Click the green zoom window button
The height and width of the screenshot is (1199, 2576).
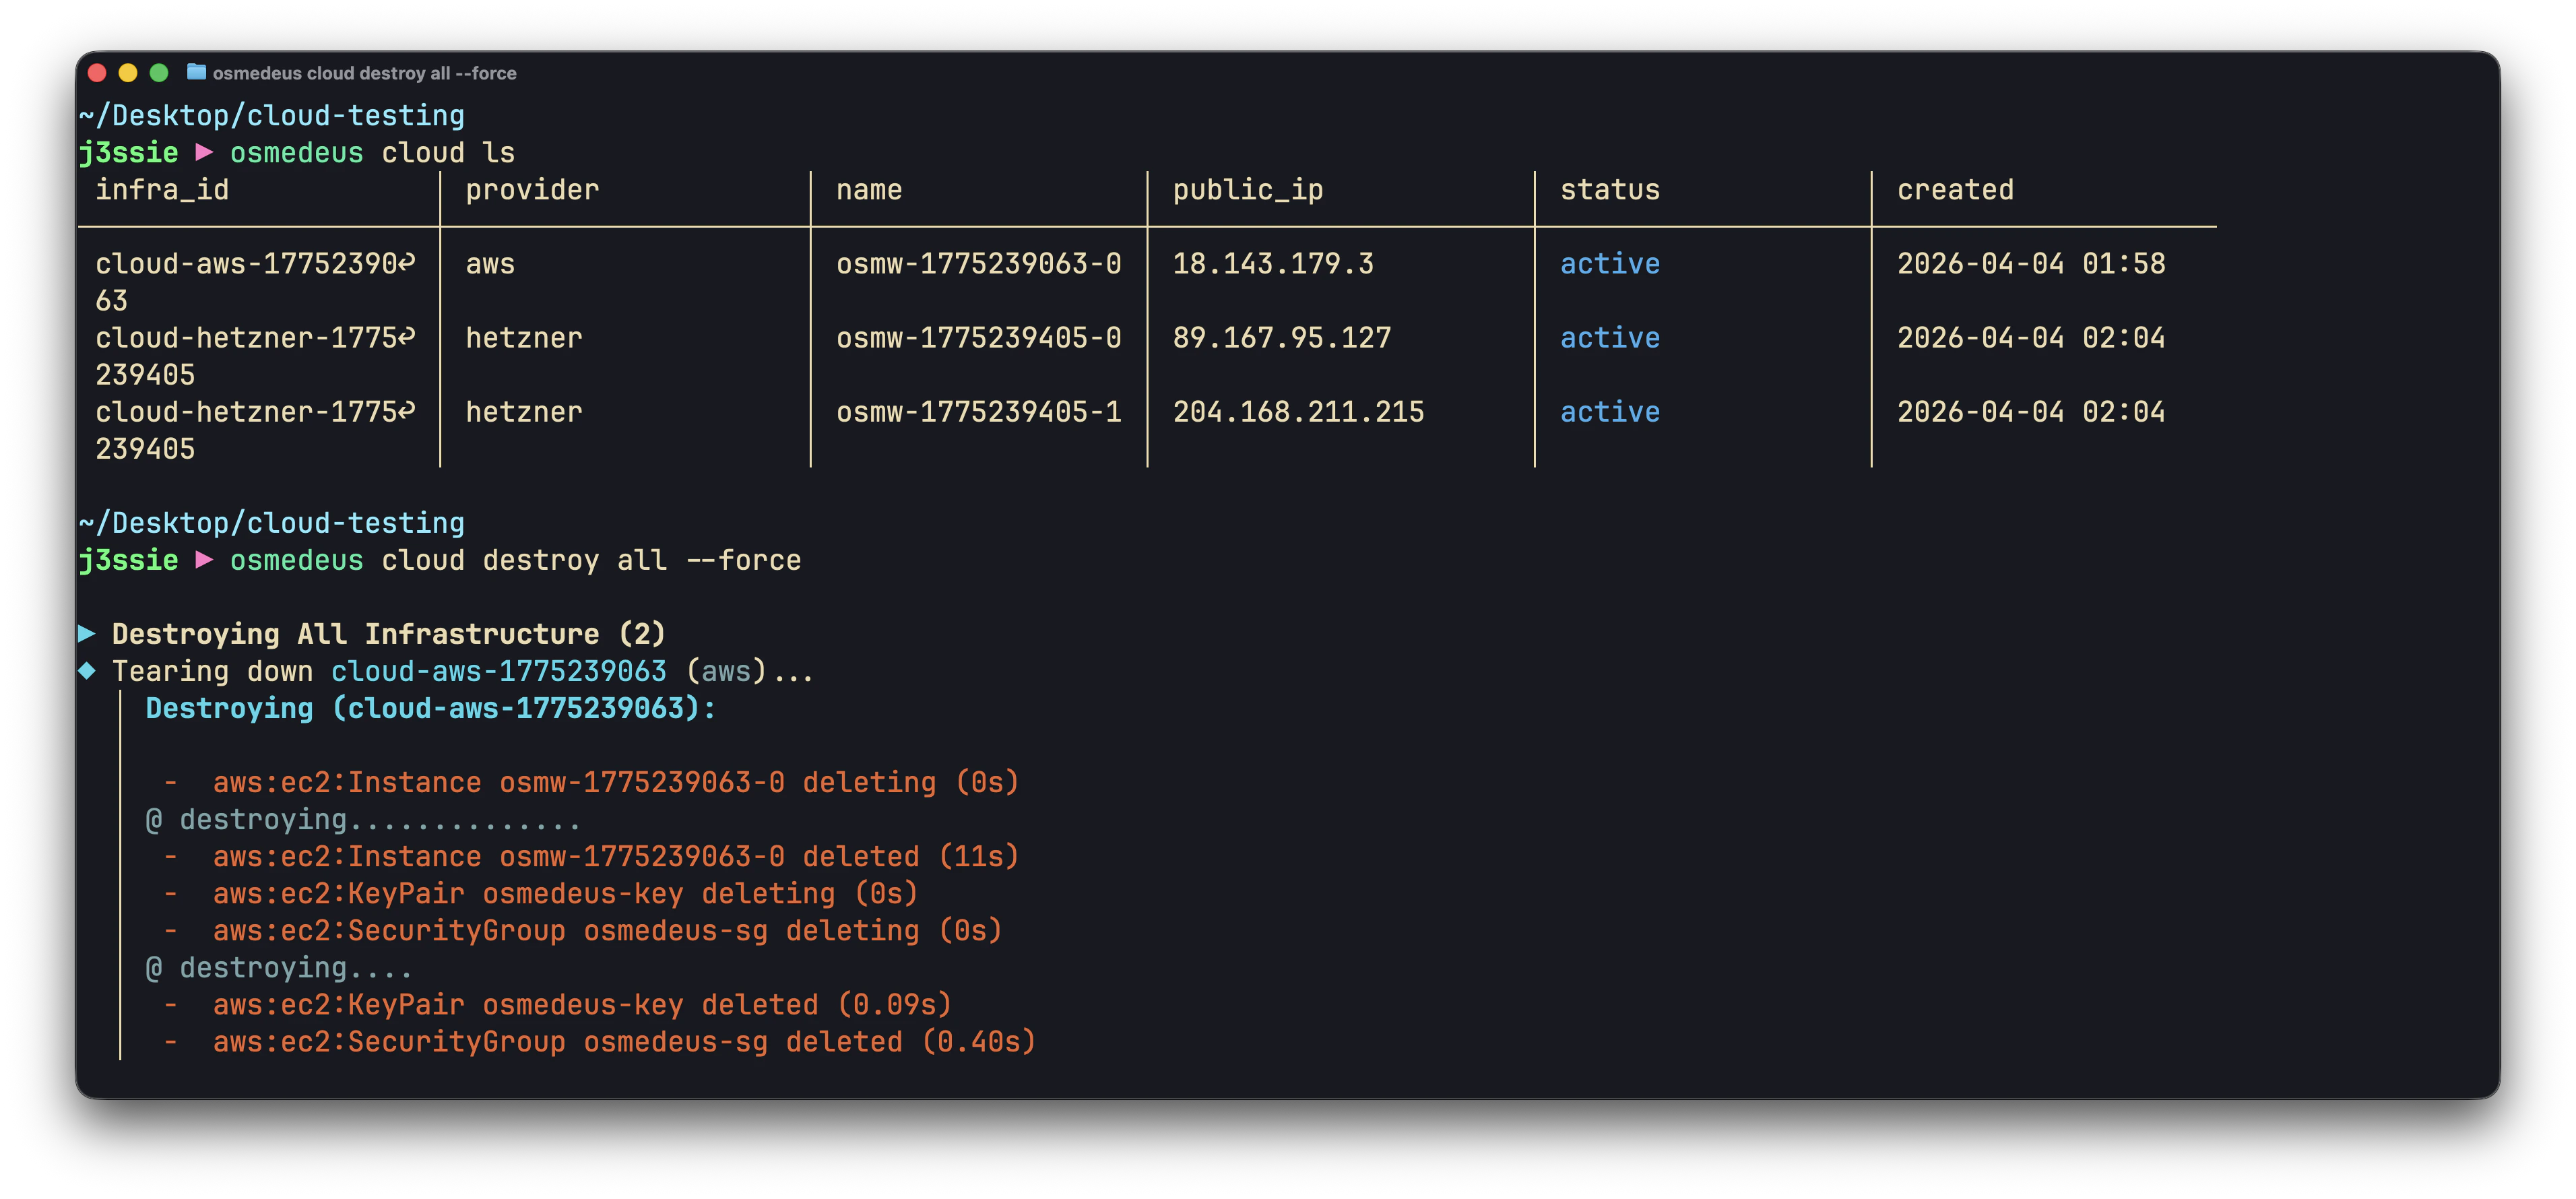click(x=159, y=72)
